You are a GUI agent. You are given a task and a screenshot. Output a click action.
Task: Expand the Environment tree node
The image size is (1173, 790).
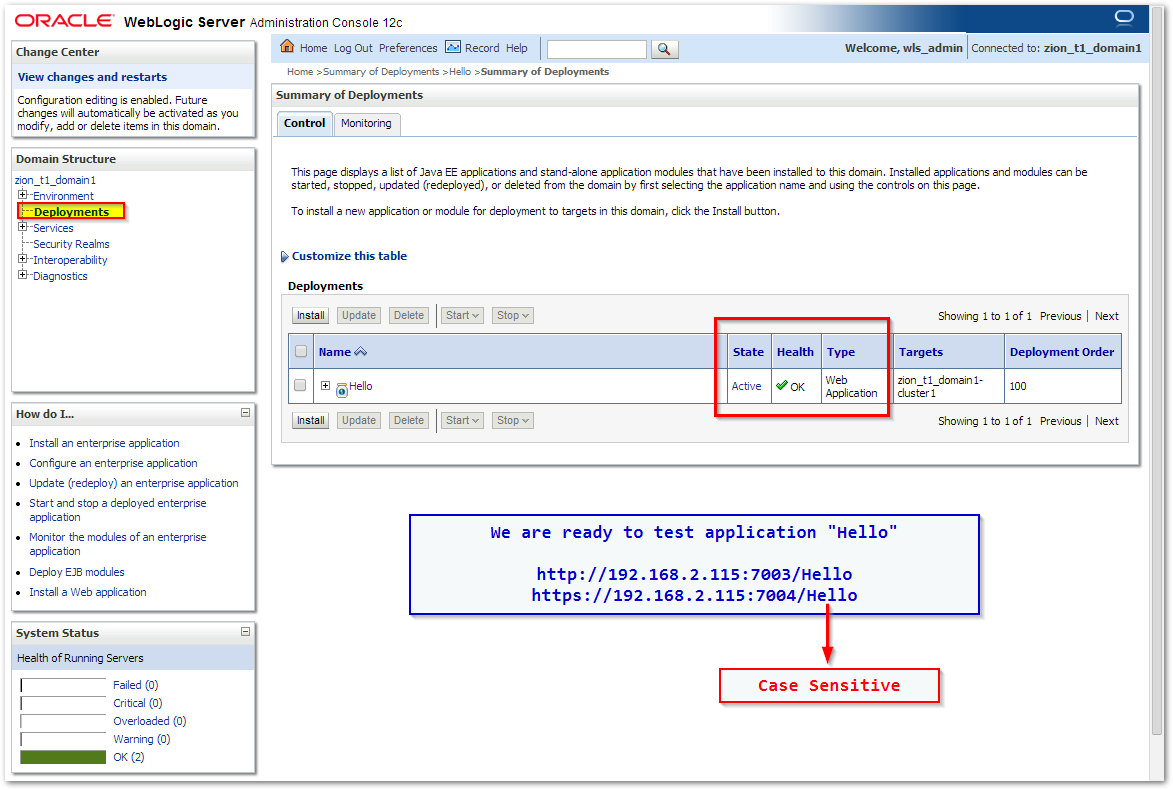tap(22, 195)
